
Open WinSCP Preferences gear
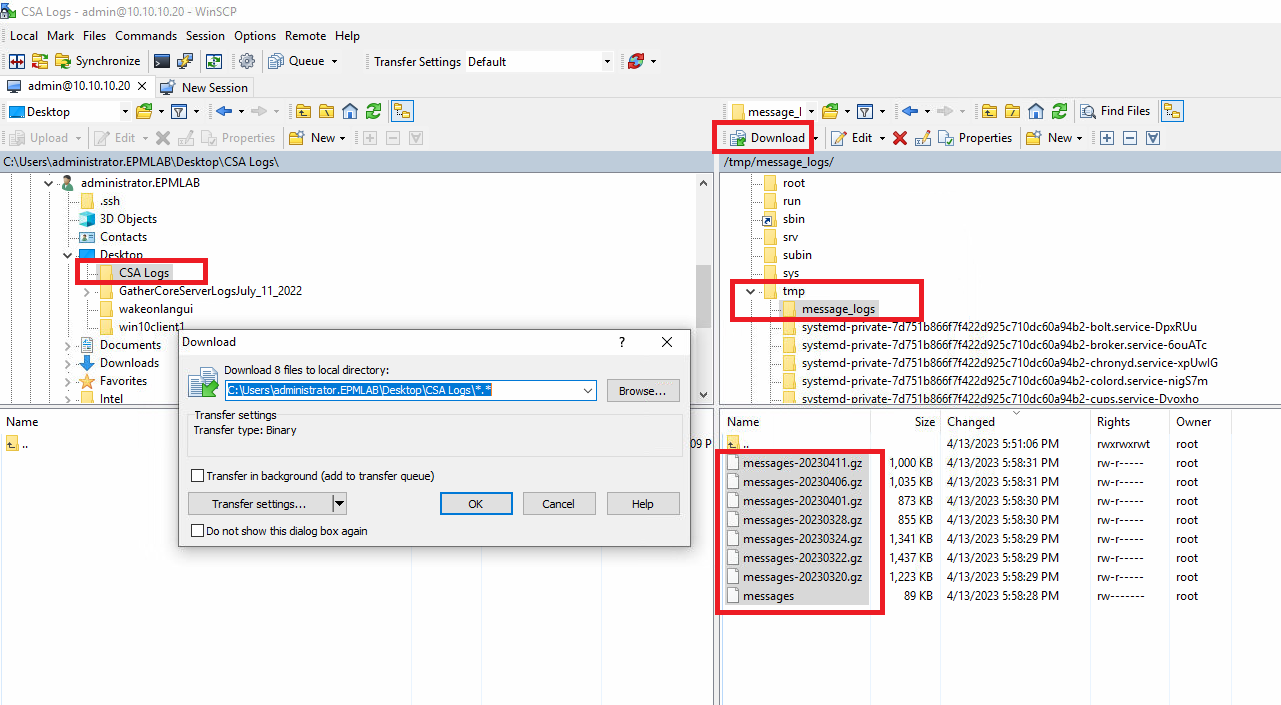click(x=247, y=61)
